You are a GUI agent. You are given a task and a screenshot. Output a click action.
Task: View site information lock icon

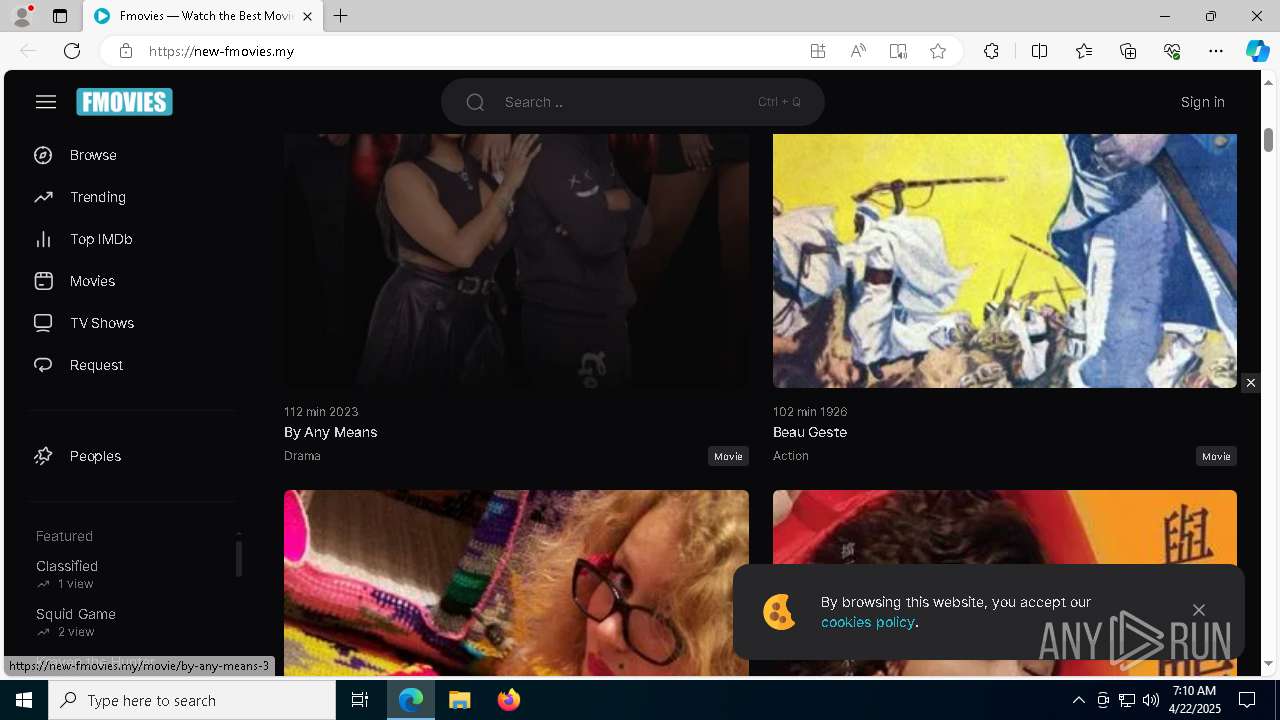(x=126, y=51)
